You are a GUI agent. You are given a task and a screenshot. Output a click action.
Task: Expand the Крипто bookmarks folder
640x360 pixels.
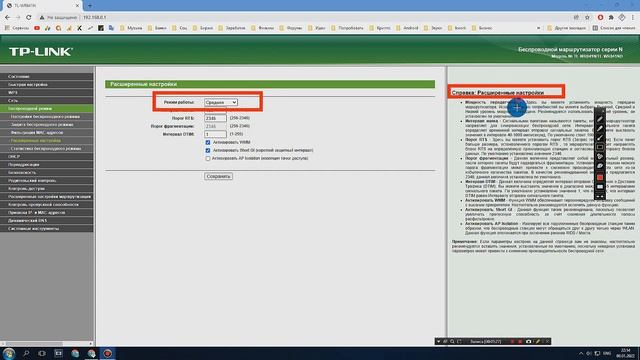(380, 28)
